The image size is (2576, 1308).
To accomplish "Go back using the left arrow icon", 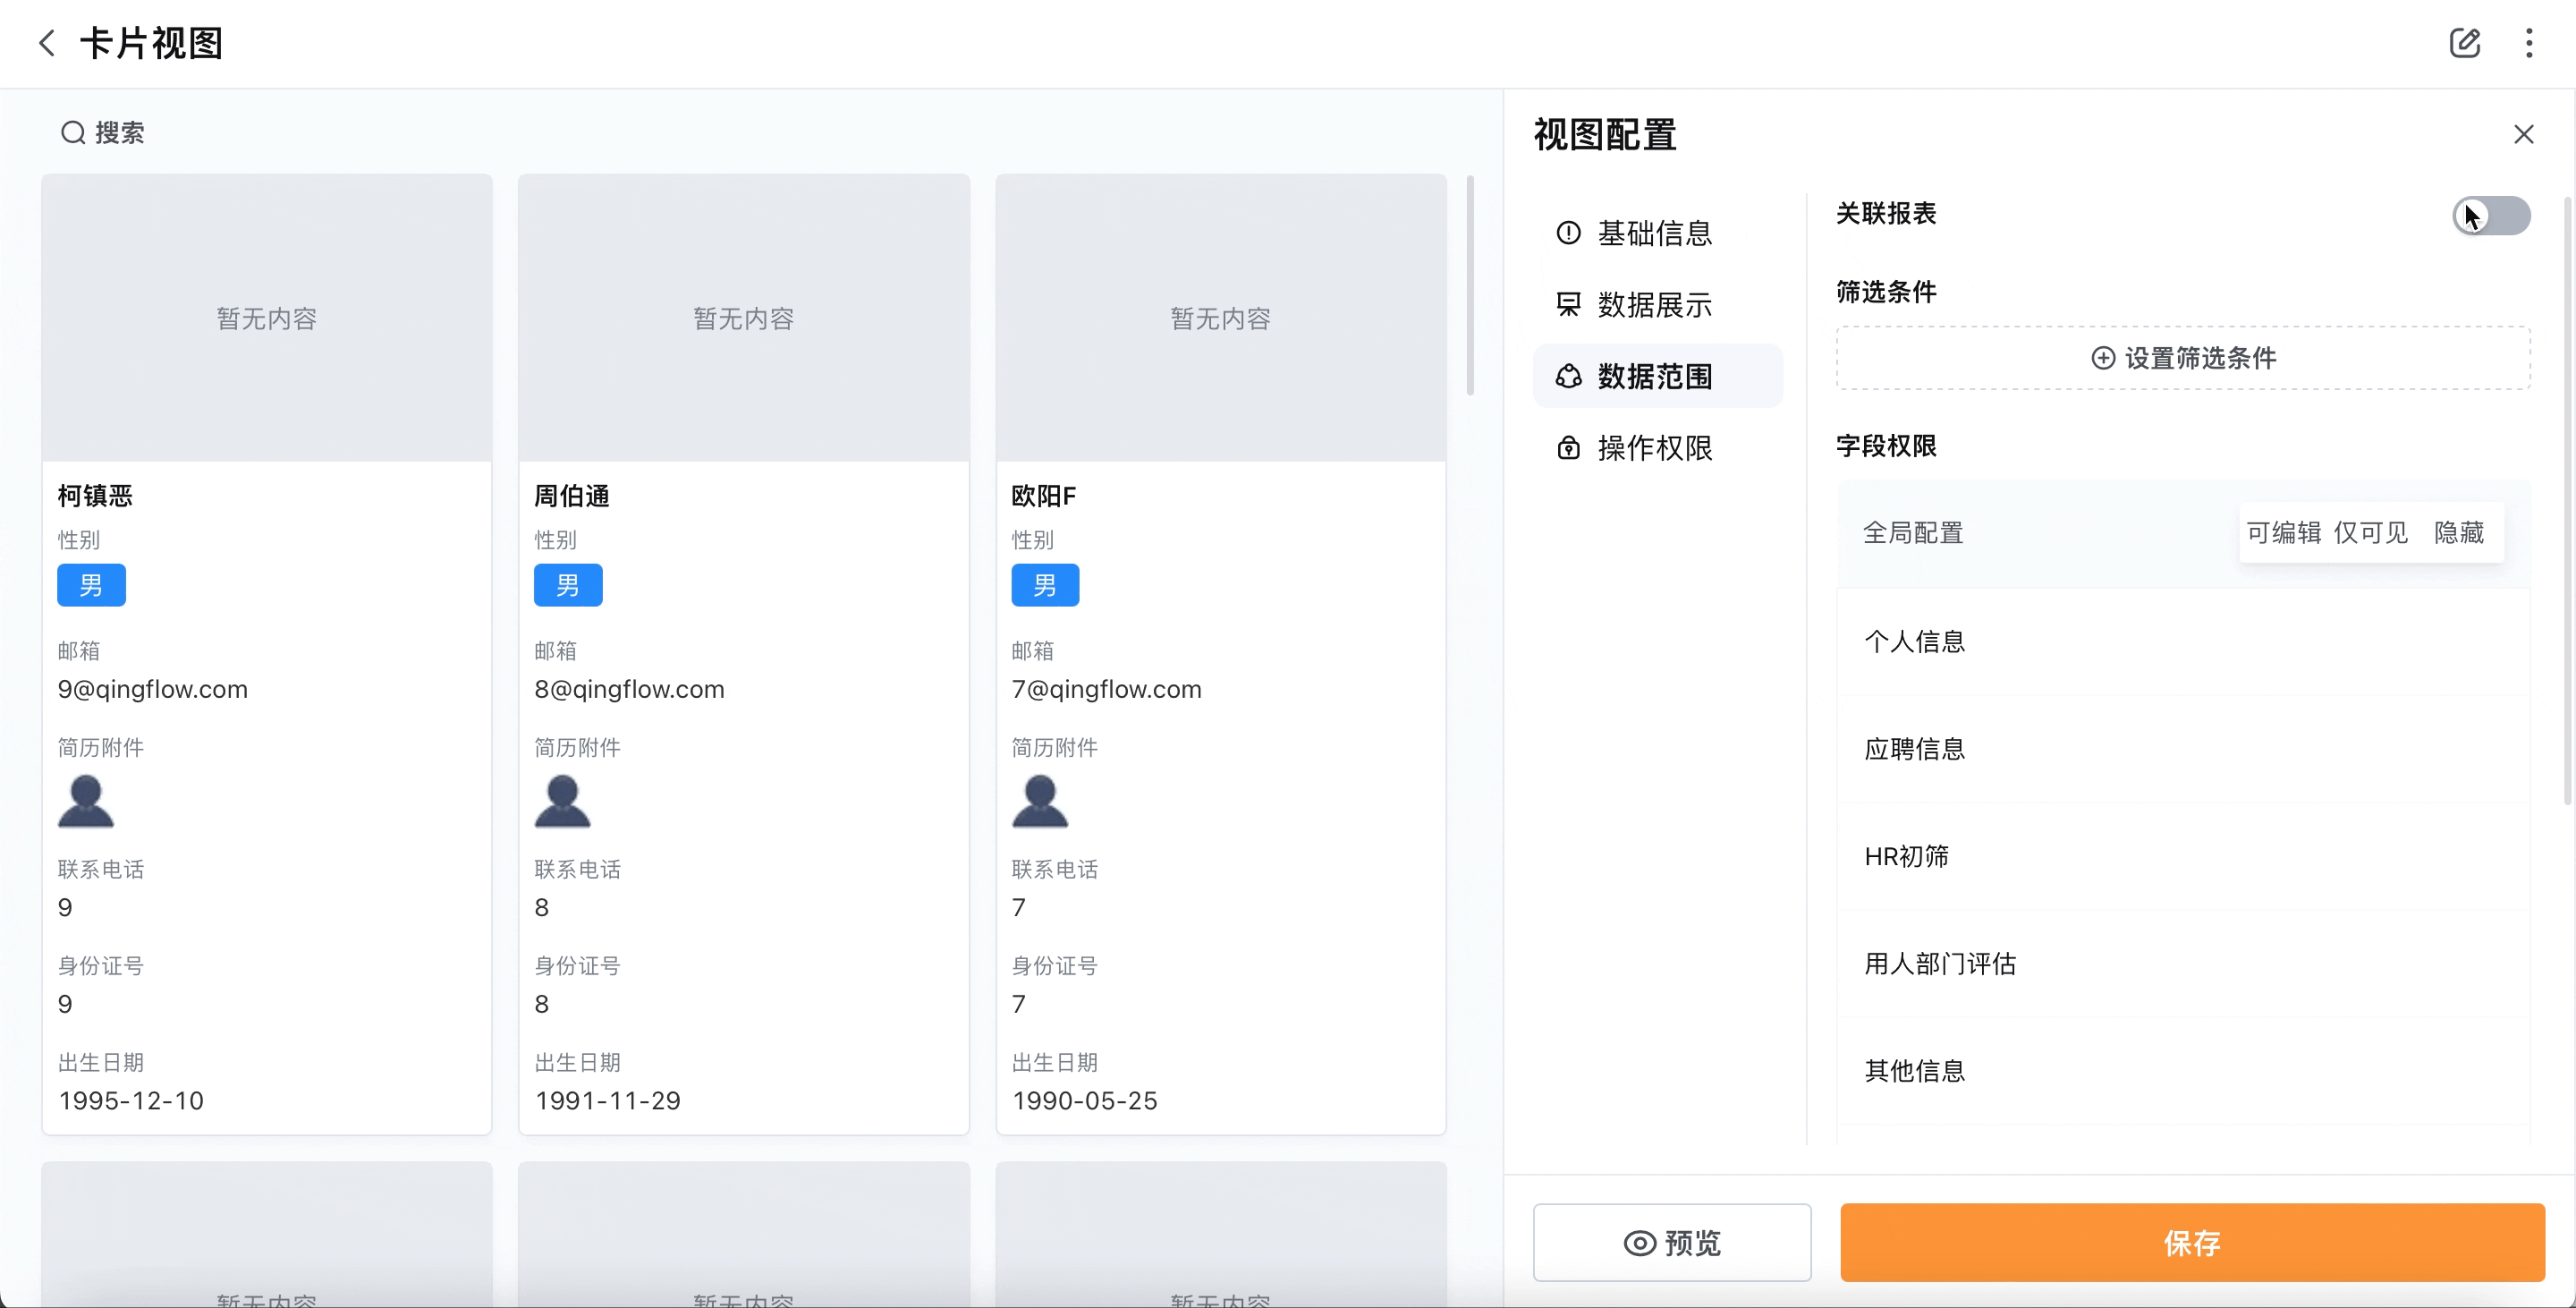I will pos(46,43).
